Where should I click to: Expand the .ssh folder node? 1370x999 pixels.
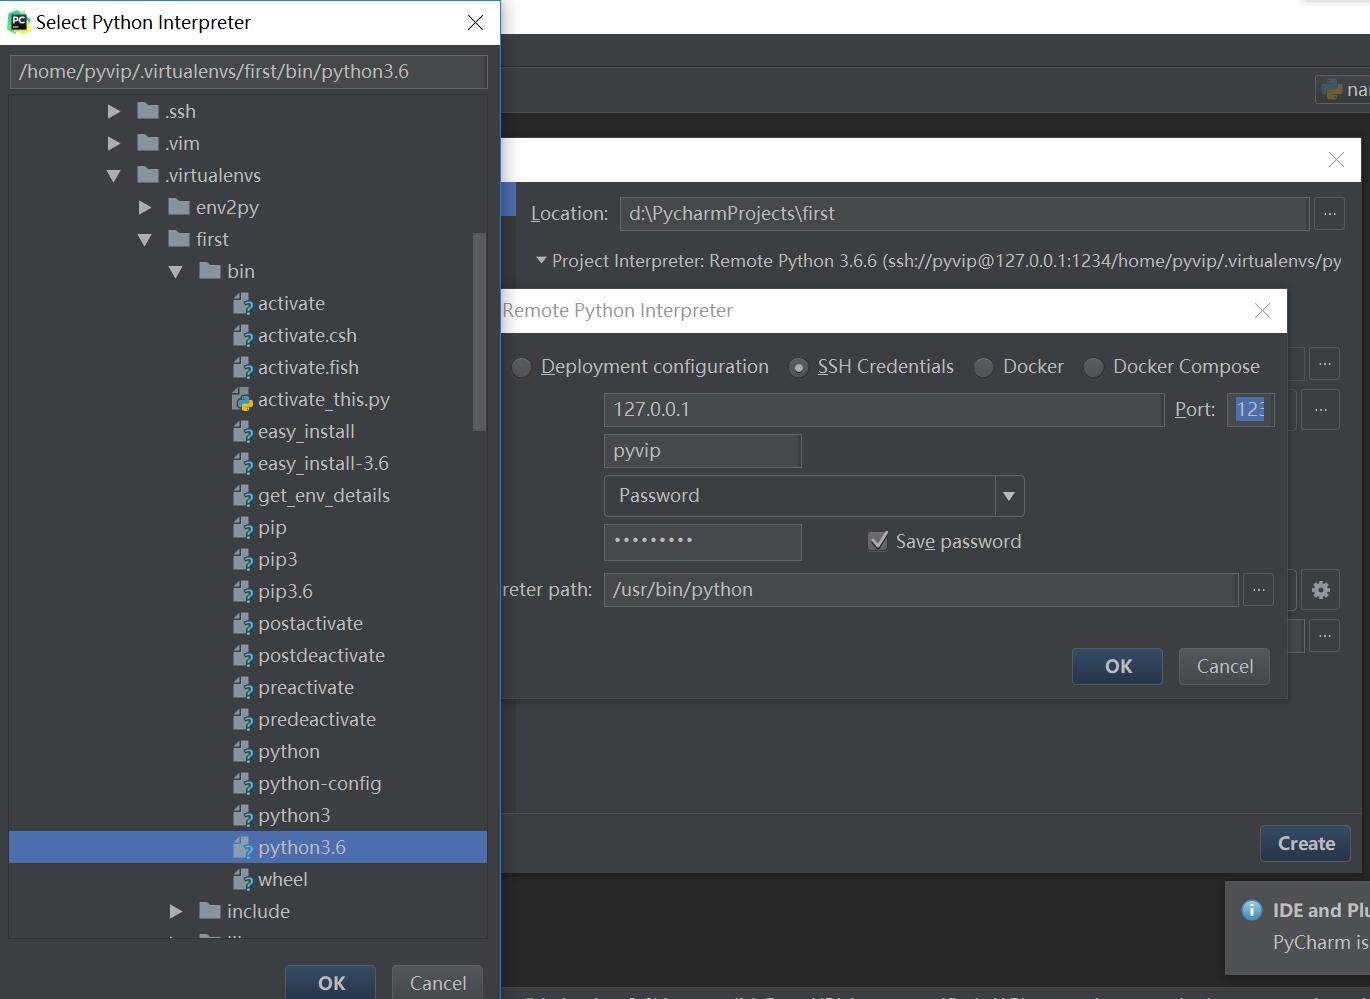tap(114, 111)
